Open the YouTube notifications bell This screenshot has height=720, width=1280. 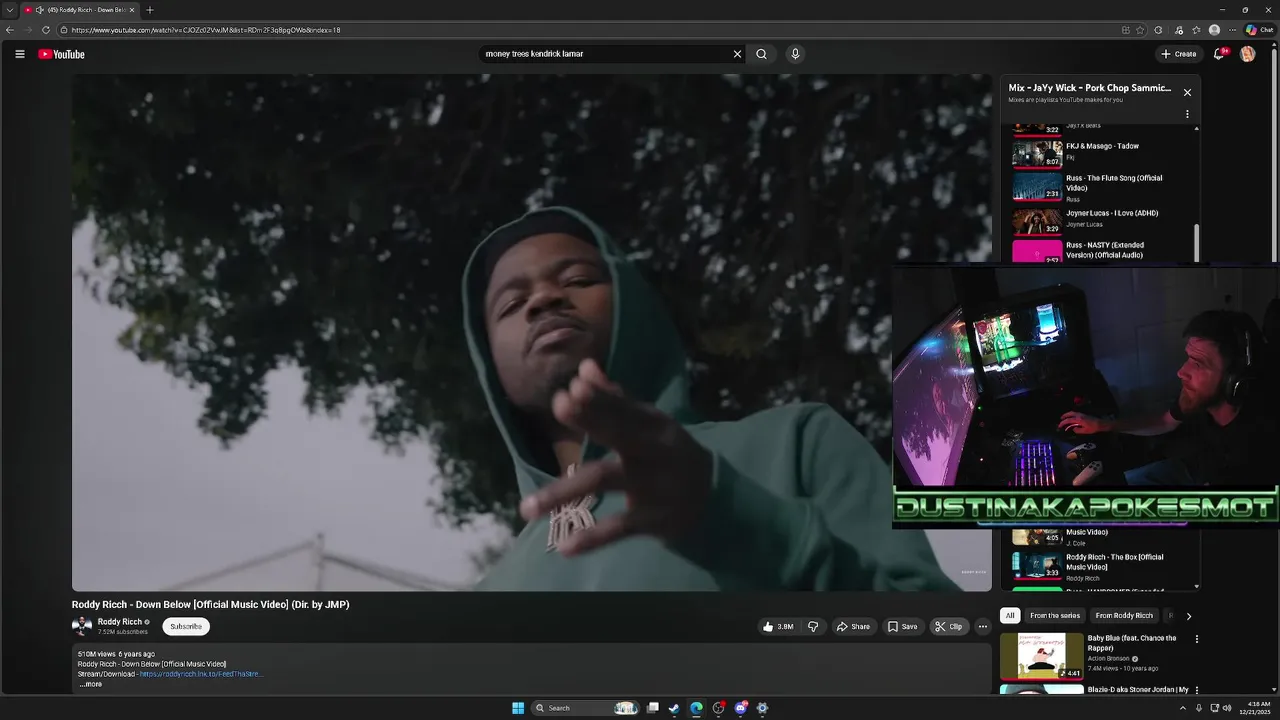click(1219, 54)
